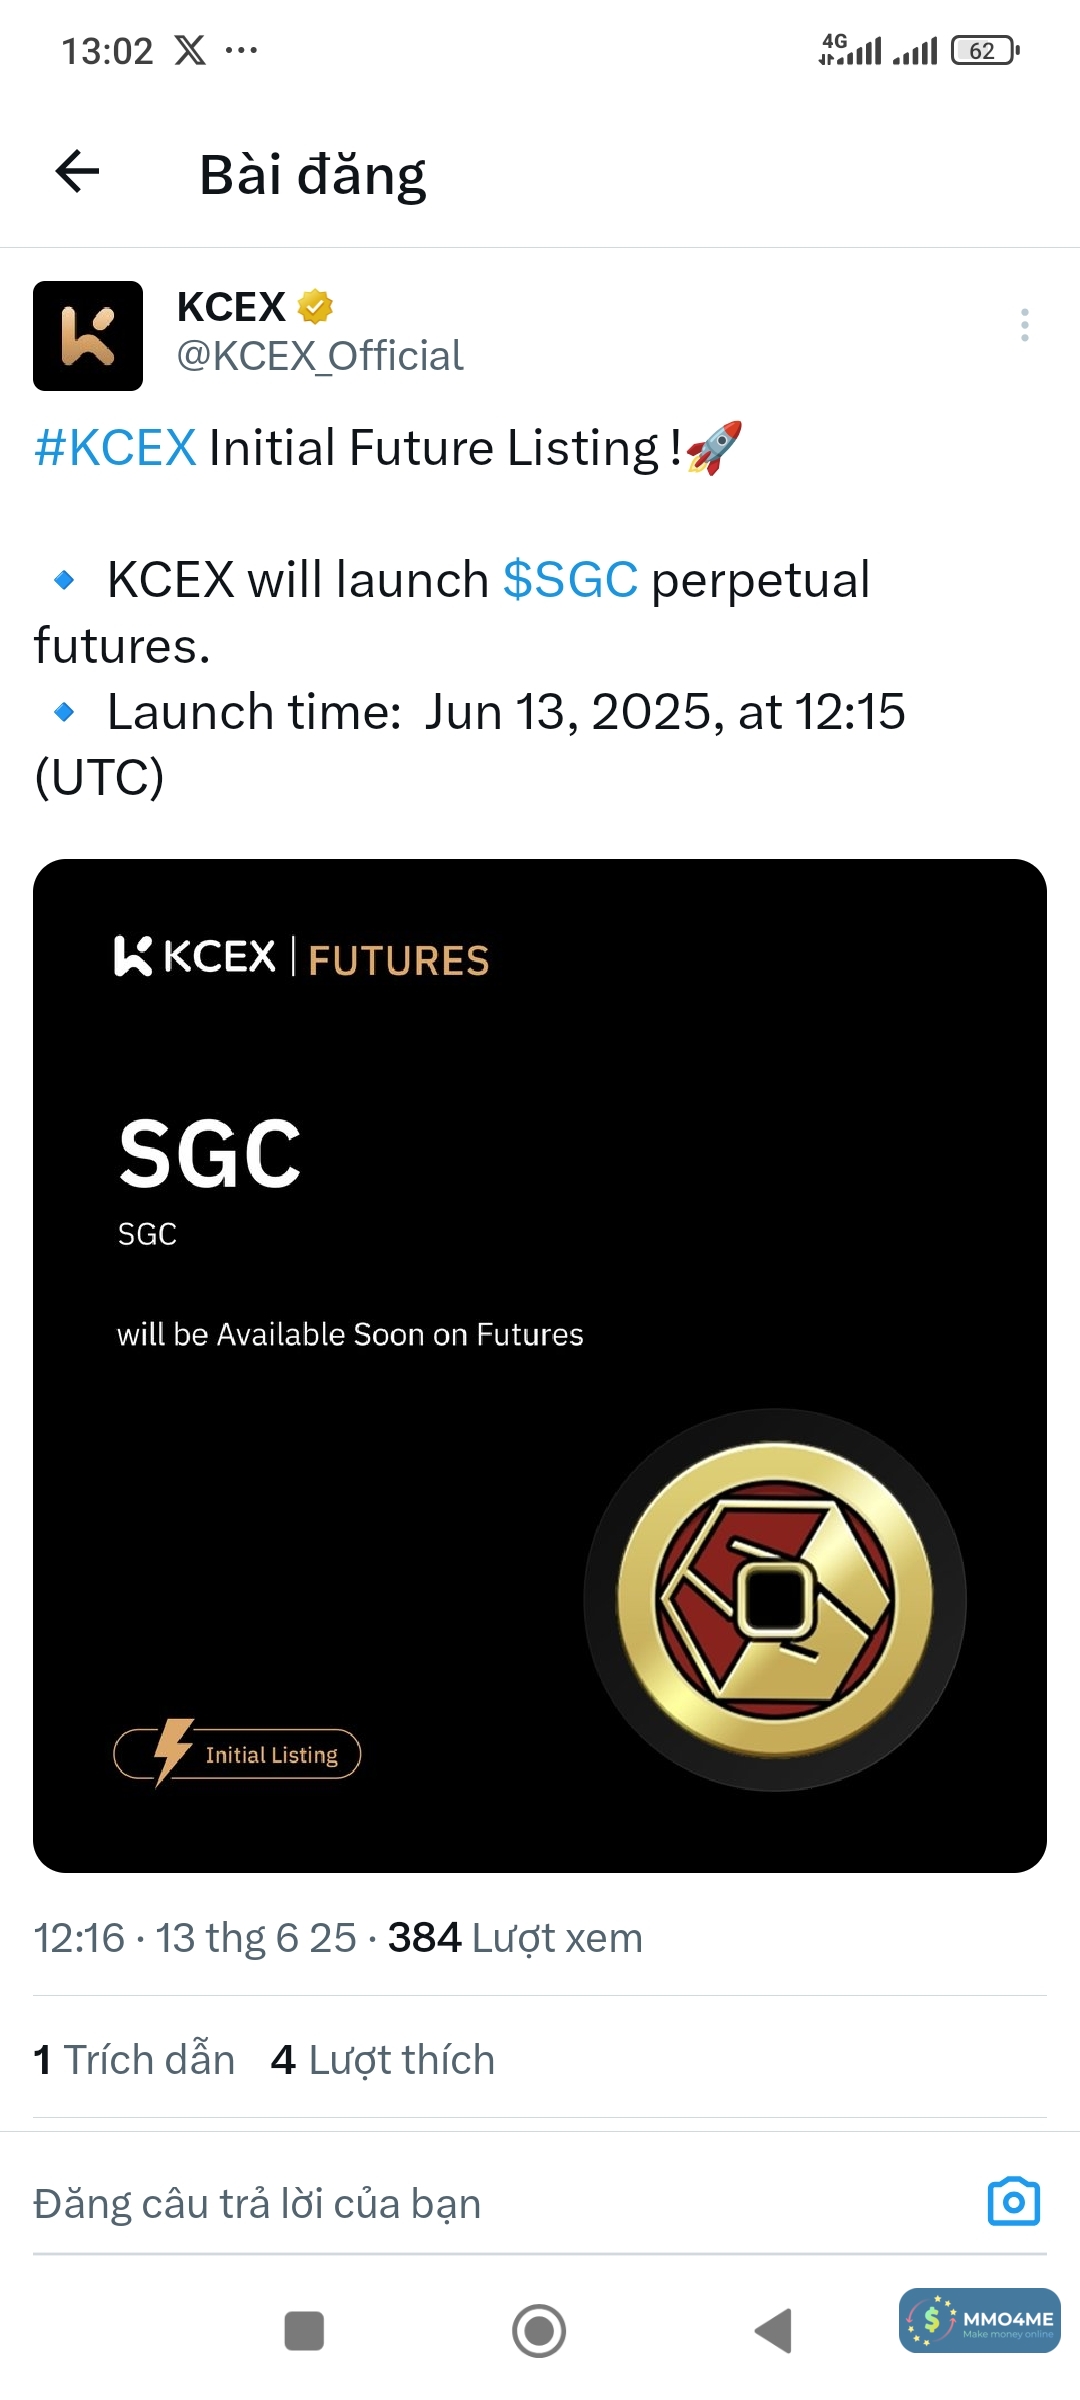Tap the camera icon in reply bar
This screenshot has width=1080, height=2400.
pyautogui.click(x=1013, y=2201)
